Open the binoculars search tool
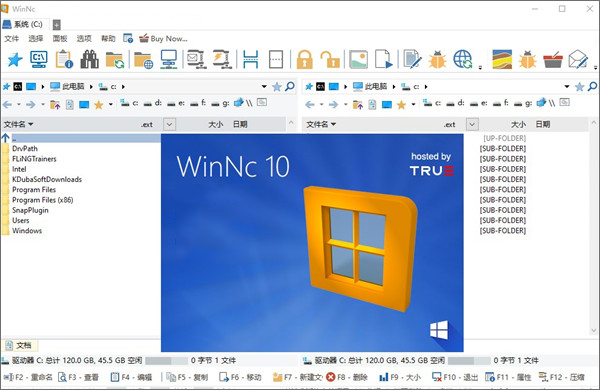This screenshot has width=600, height=390. 90,60
